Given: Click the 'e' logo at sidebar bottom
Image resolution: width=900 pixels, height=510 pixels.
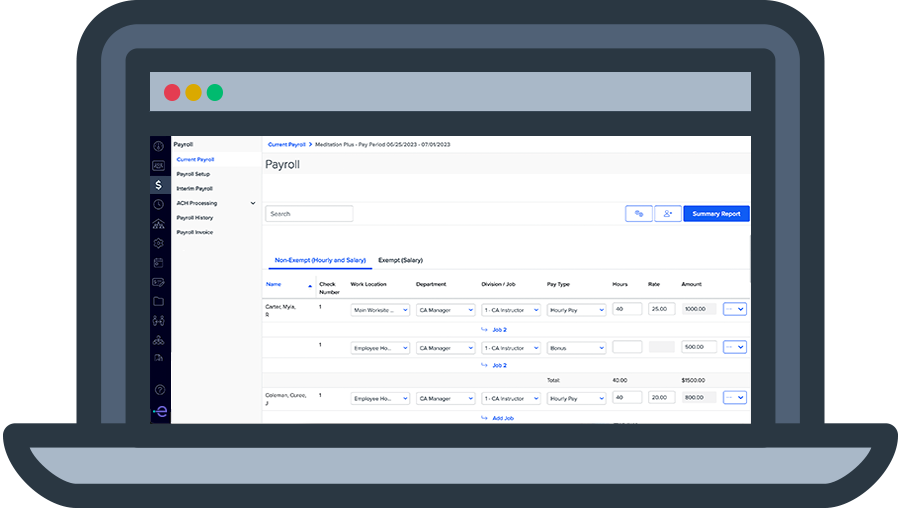Looking at the screenshot, I should click(x=158, y=411).
